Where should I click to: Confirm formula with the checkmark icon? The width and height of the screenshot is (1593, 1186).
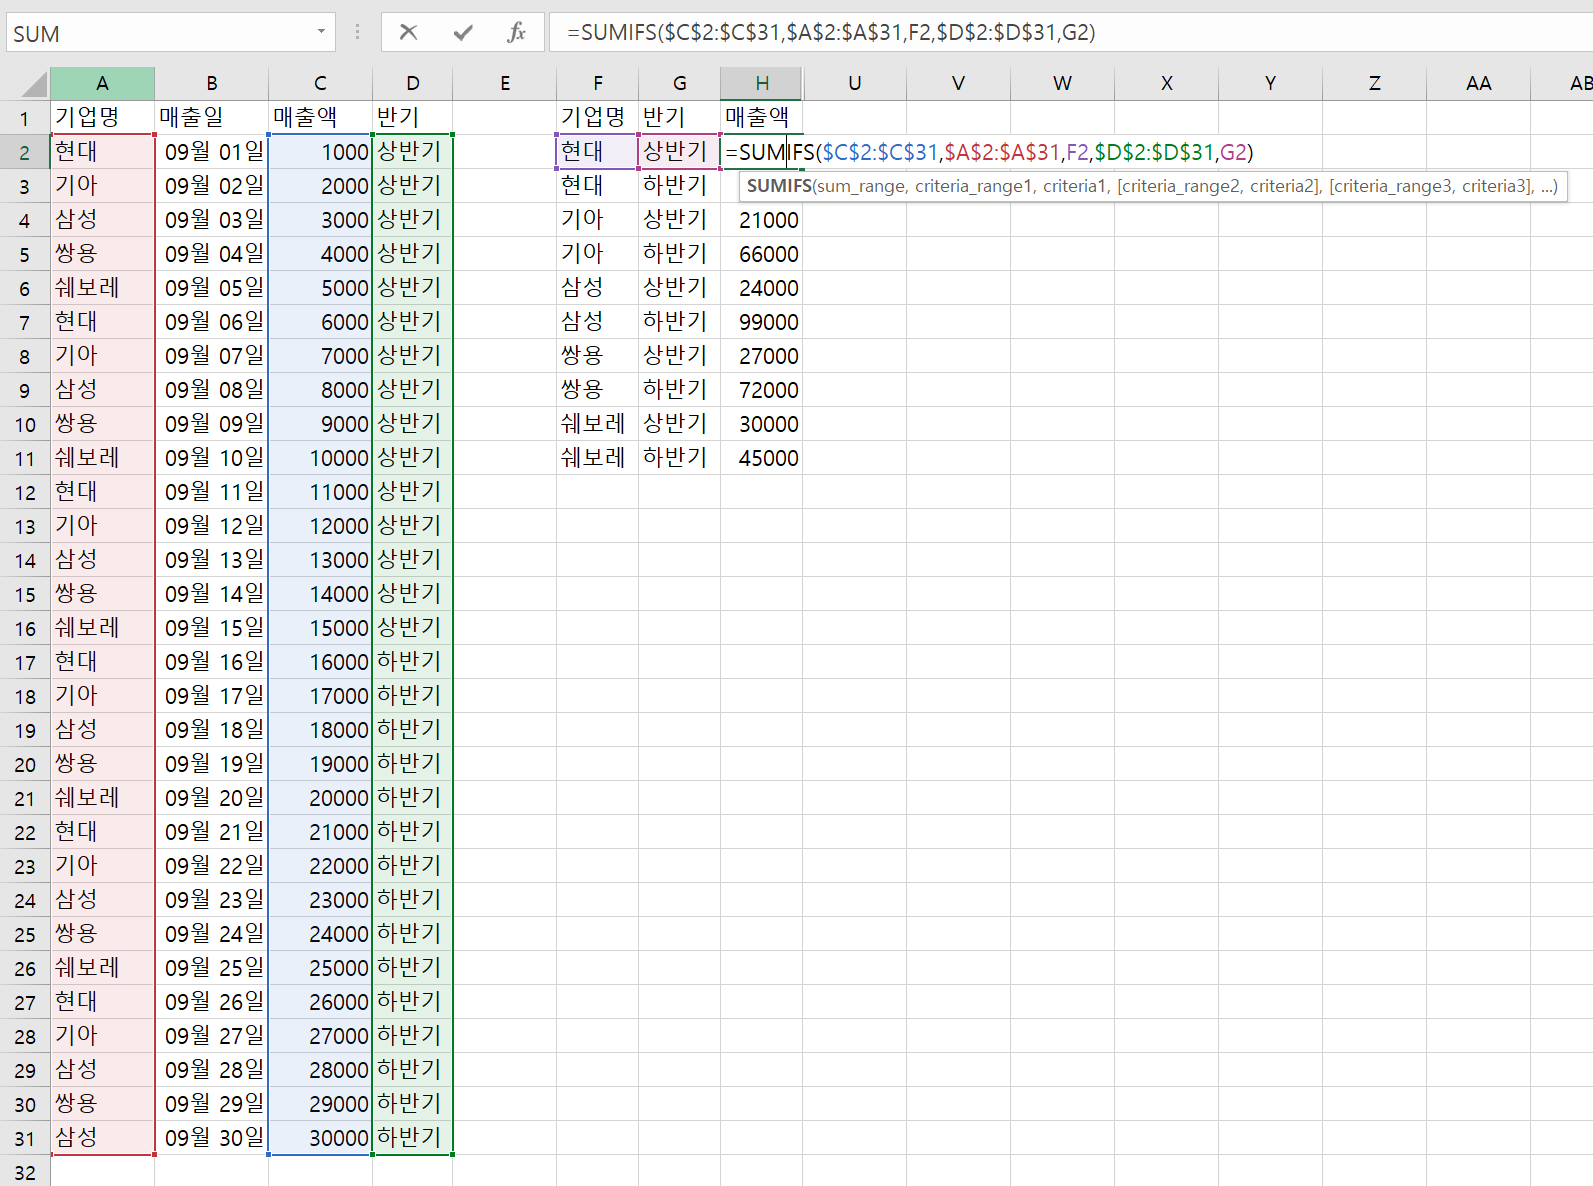pyautogui.click(x=463, y=32)
